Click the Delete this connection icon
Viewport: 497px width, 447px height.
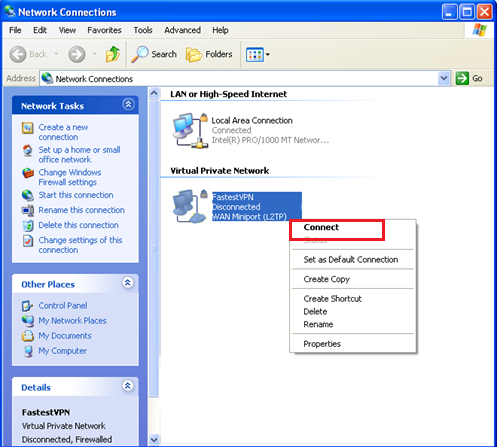coord(28,226)
